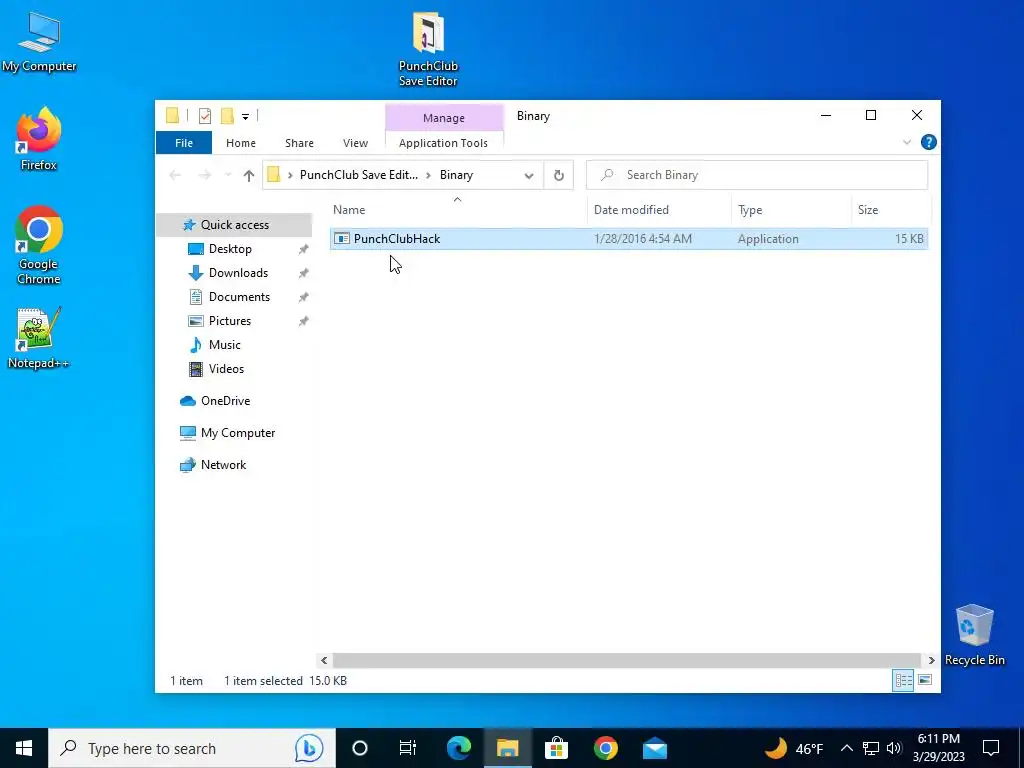The width and height of the screenshot is (1024, 768).
Task: Open the volume control tray icon
Action: coord(895,748)
